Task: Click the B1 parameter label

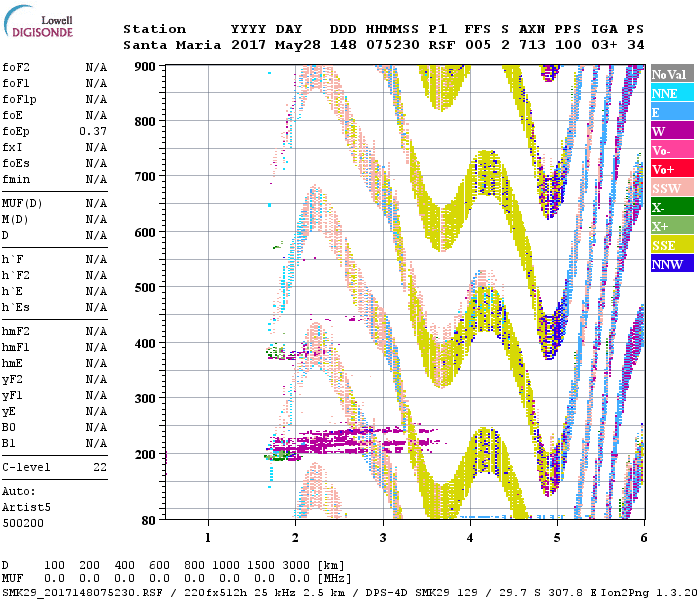Action: pyautogui.click(x=8, y=443)
